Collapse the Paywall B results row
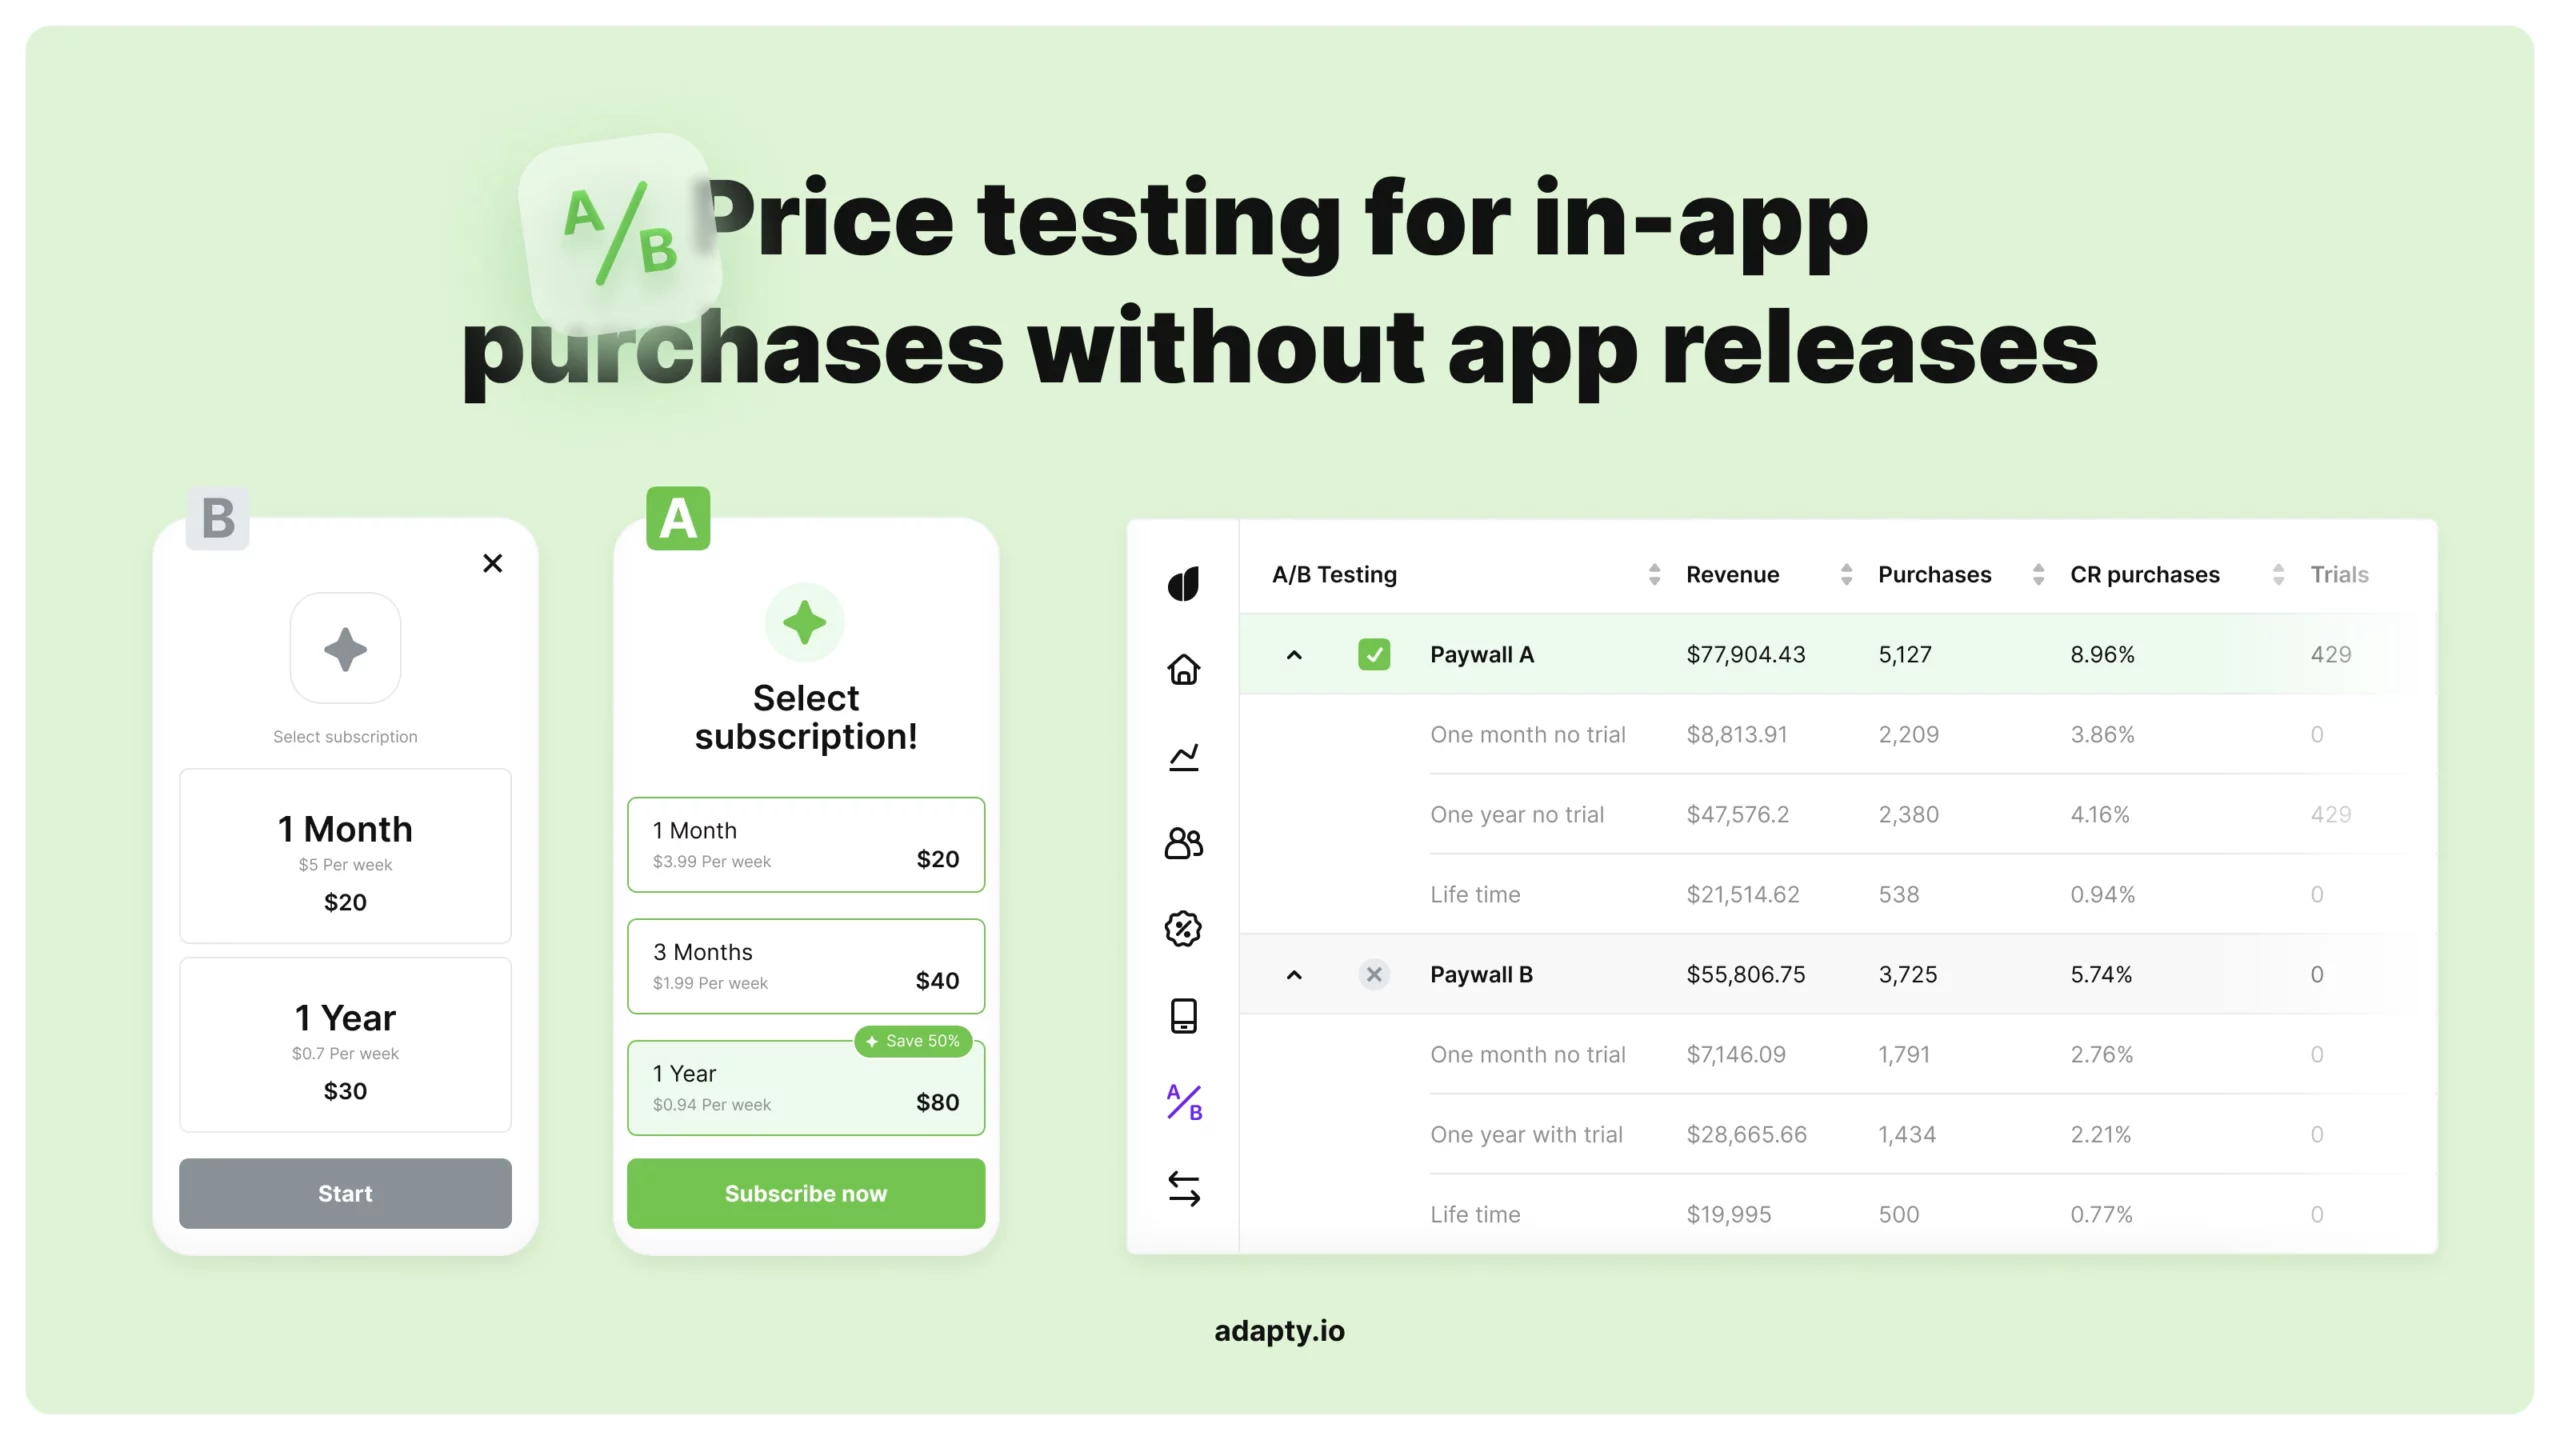This screenshot has height=1440, width=2560. click(1294, 974)
